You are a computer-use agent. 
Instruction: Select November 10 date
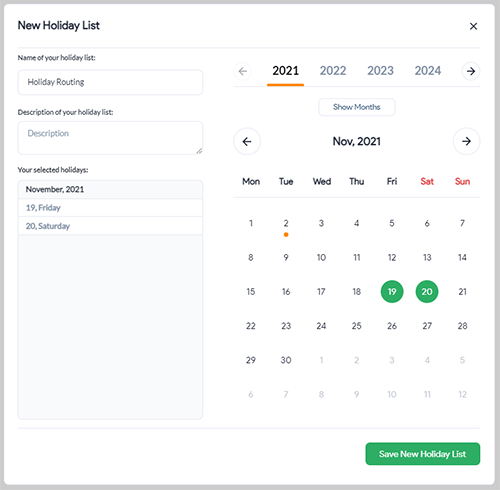point(321,257)
